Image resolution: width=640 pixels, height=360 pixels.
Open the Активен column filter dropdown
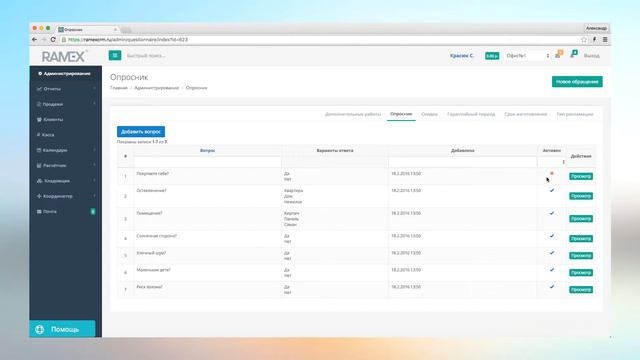point(551,162)
